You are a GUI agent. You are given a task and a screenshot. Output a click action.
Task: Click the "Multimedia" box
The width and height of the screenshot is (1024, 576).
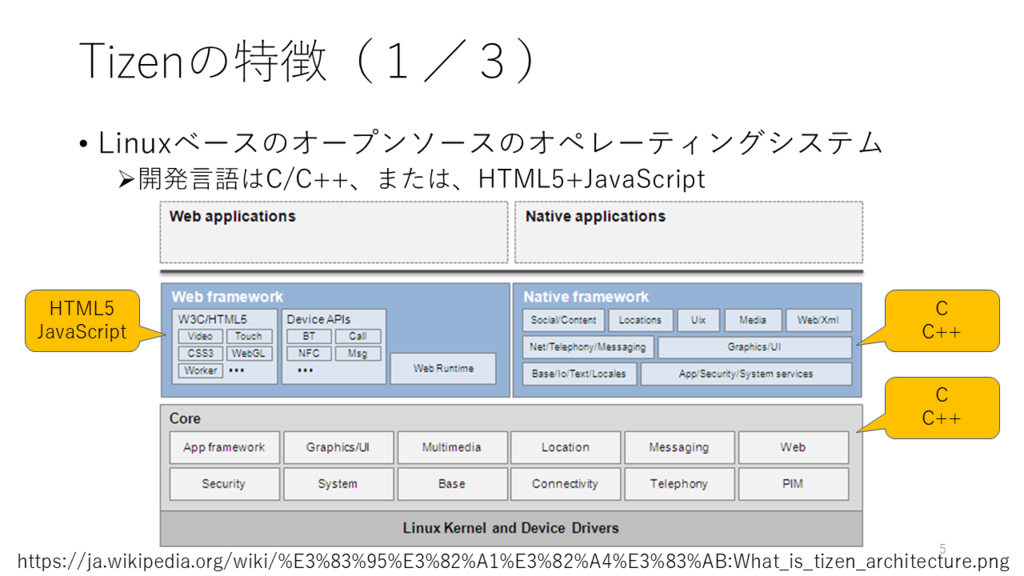pyautogui.click(x=452, y=447)
